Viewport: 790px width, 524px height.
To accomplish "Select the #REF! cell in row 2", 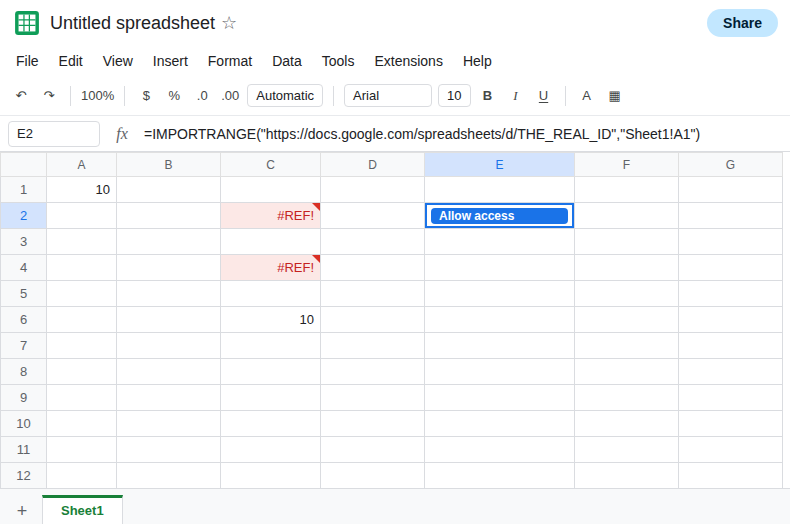I will tap(271, 216).
